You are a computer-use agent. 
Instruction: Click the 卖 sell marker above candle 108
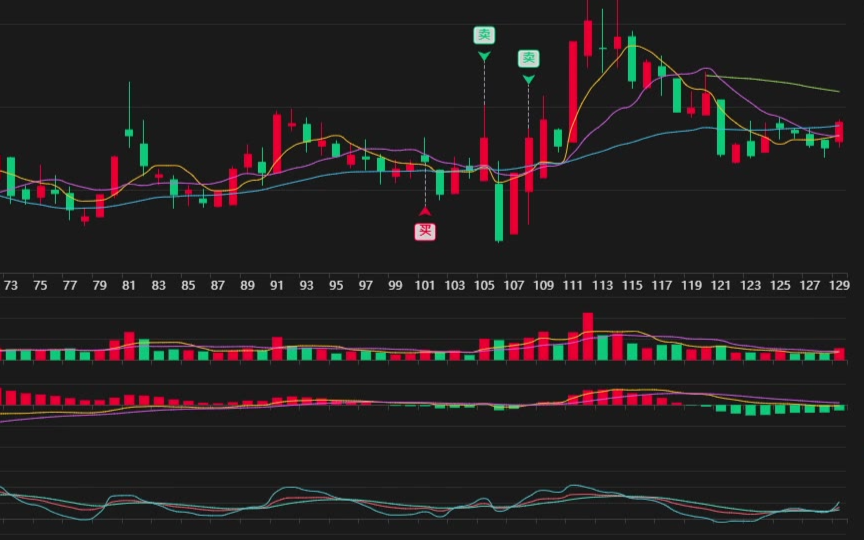pyautogui.click(x=528, y=58)
